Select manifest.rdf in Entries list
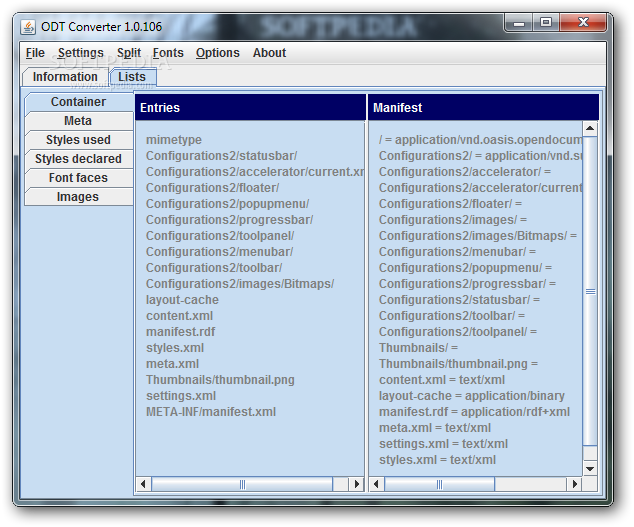 click(x=180, y=332)
